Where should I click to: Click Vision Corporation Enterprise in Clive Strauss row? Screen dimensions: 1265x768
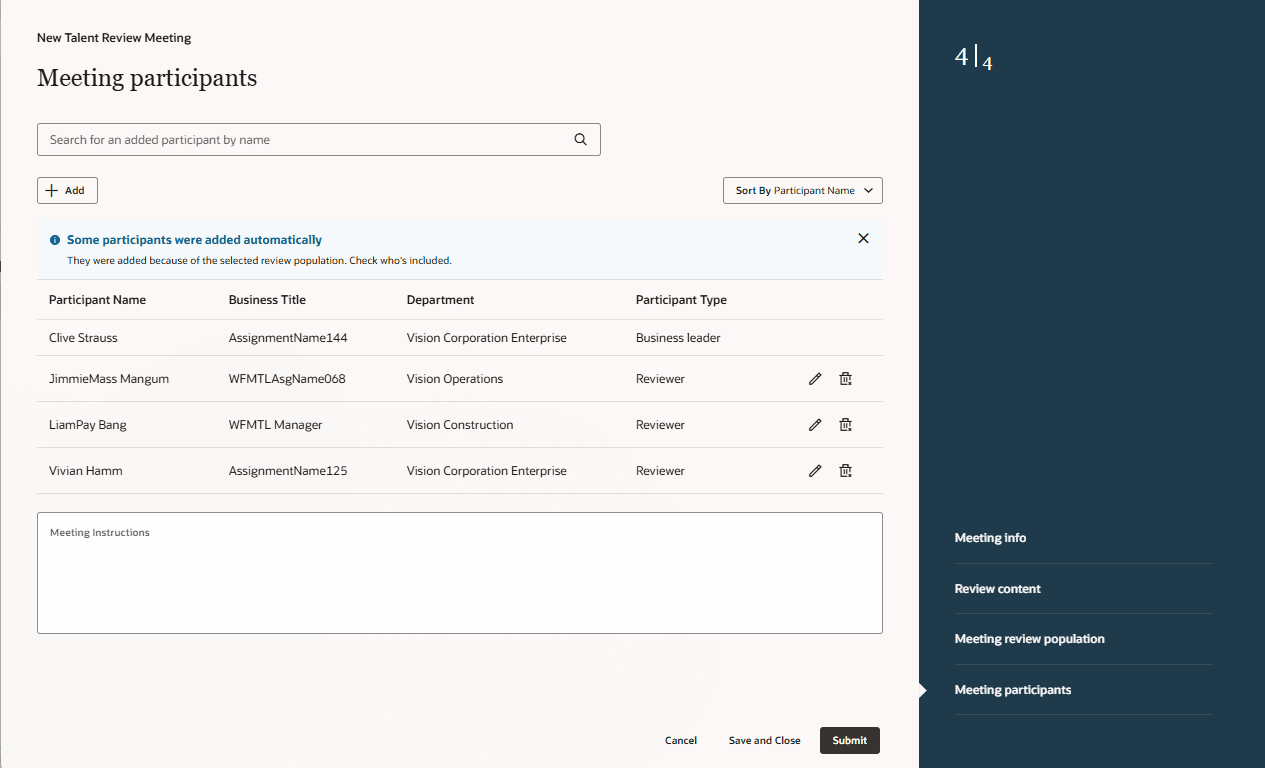(x=487, y=338)
